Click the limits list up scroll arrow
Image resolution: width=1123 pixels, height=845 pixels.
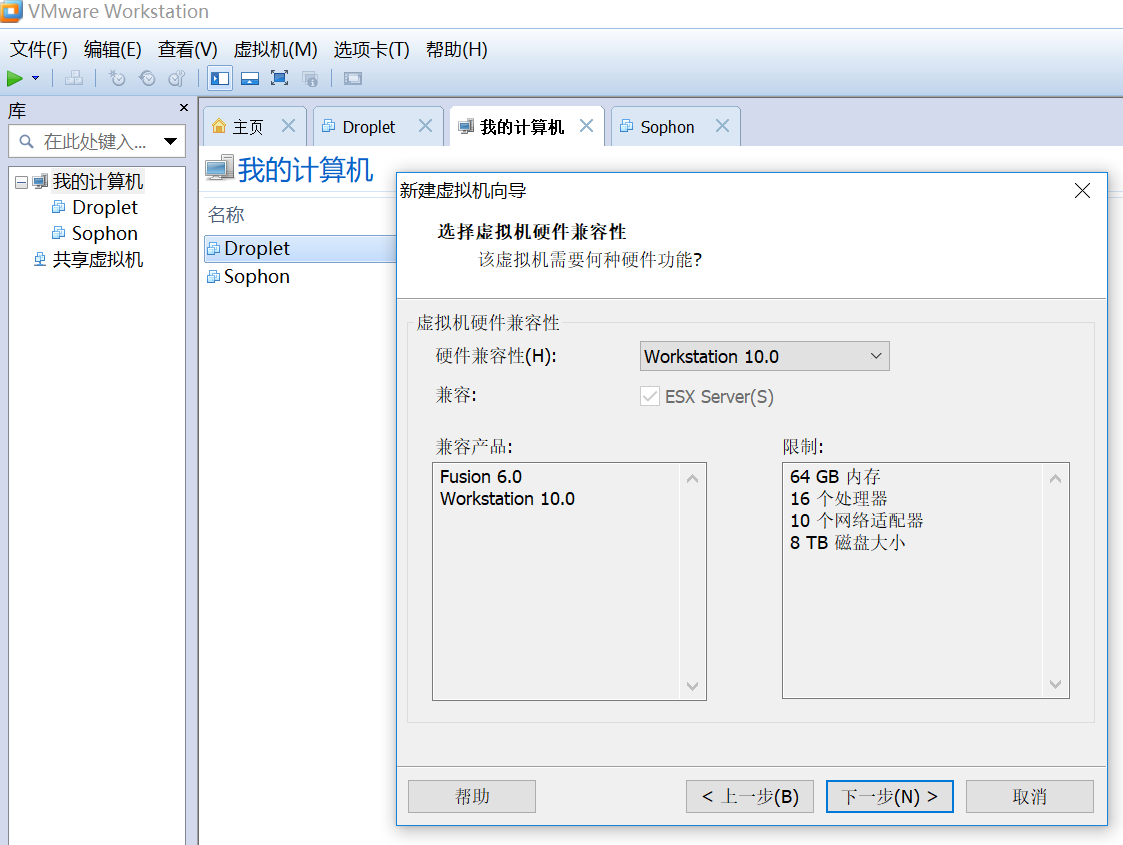click(1055, 478)
